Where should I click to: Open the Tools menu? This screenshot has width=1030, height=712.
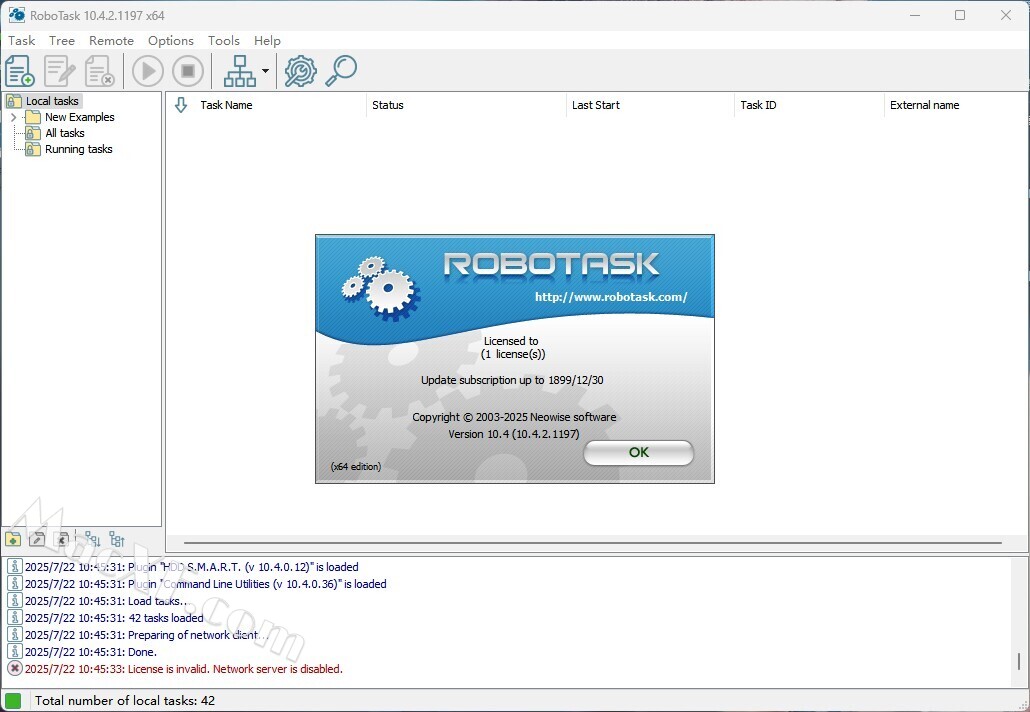(x=224, y=41)
